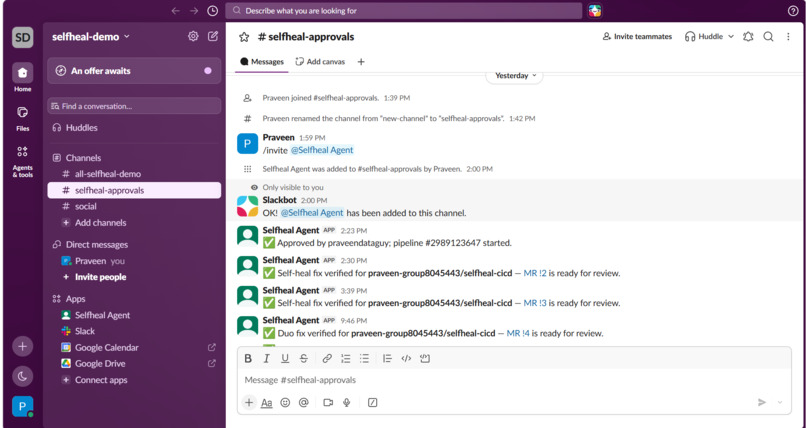Mention someone with the @ icon
Screen dimensions: 806x428
(304, 402)
